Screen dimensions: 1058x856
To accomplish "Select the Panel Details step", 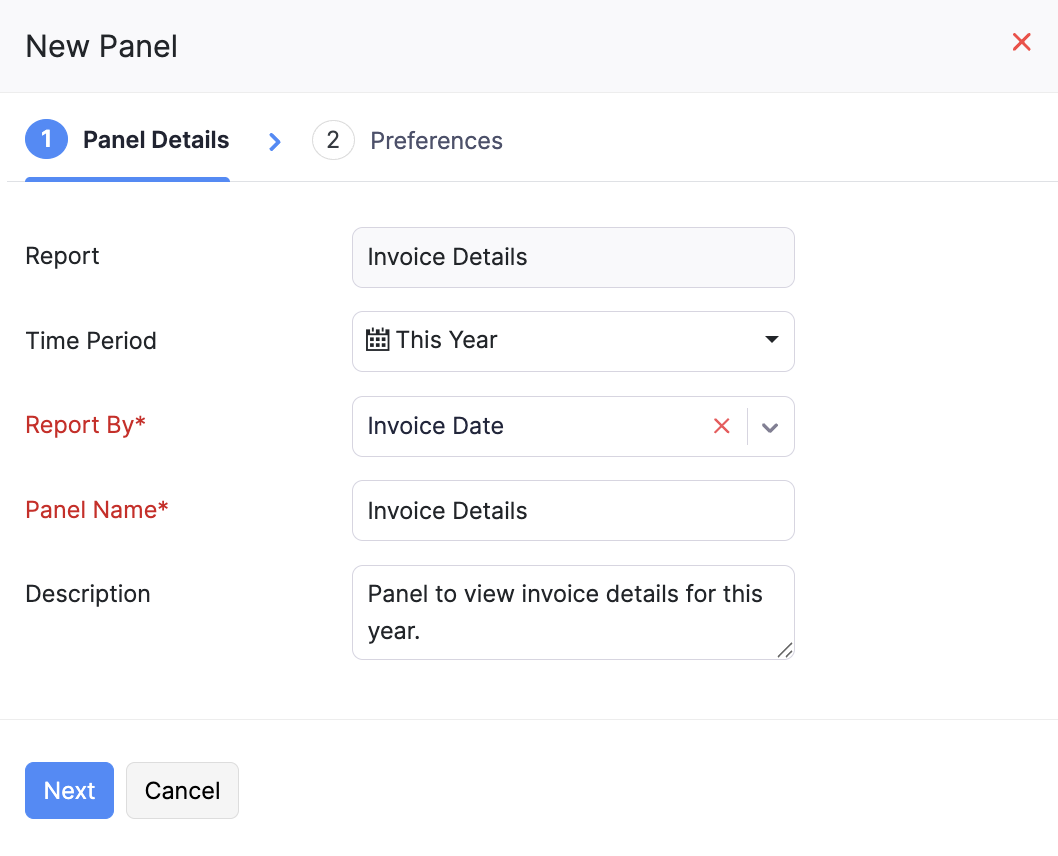I will point(156,140).
